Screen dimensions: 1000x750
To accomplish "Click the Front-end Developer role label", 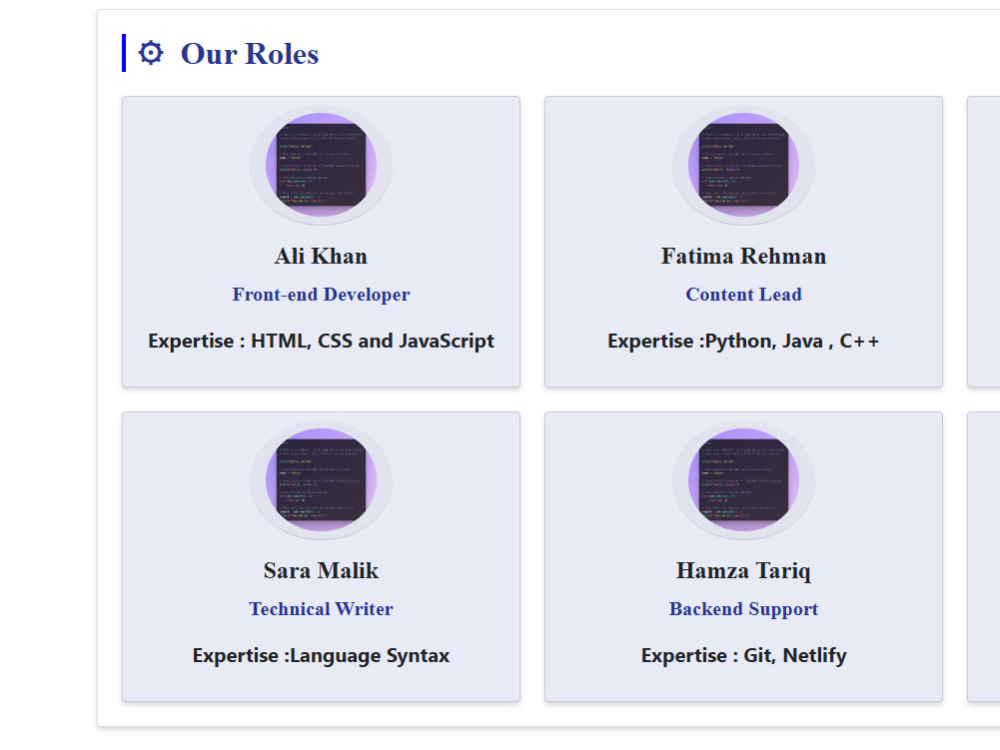I will pos(321,295).
